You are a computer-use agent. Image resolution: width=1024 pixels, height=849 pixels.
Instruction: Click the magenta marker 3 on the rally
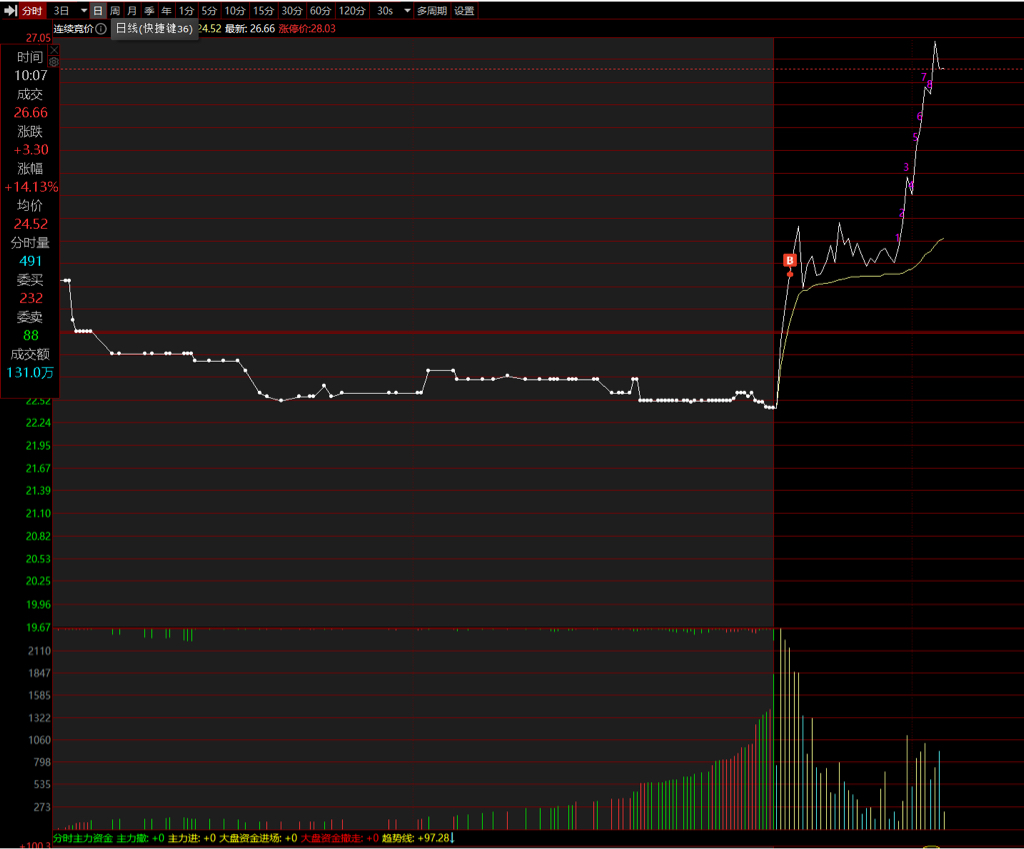[906, 167]
